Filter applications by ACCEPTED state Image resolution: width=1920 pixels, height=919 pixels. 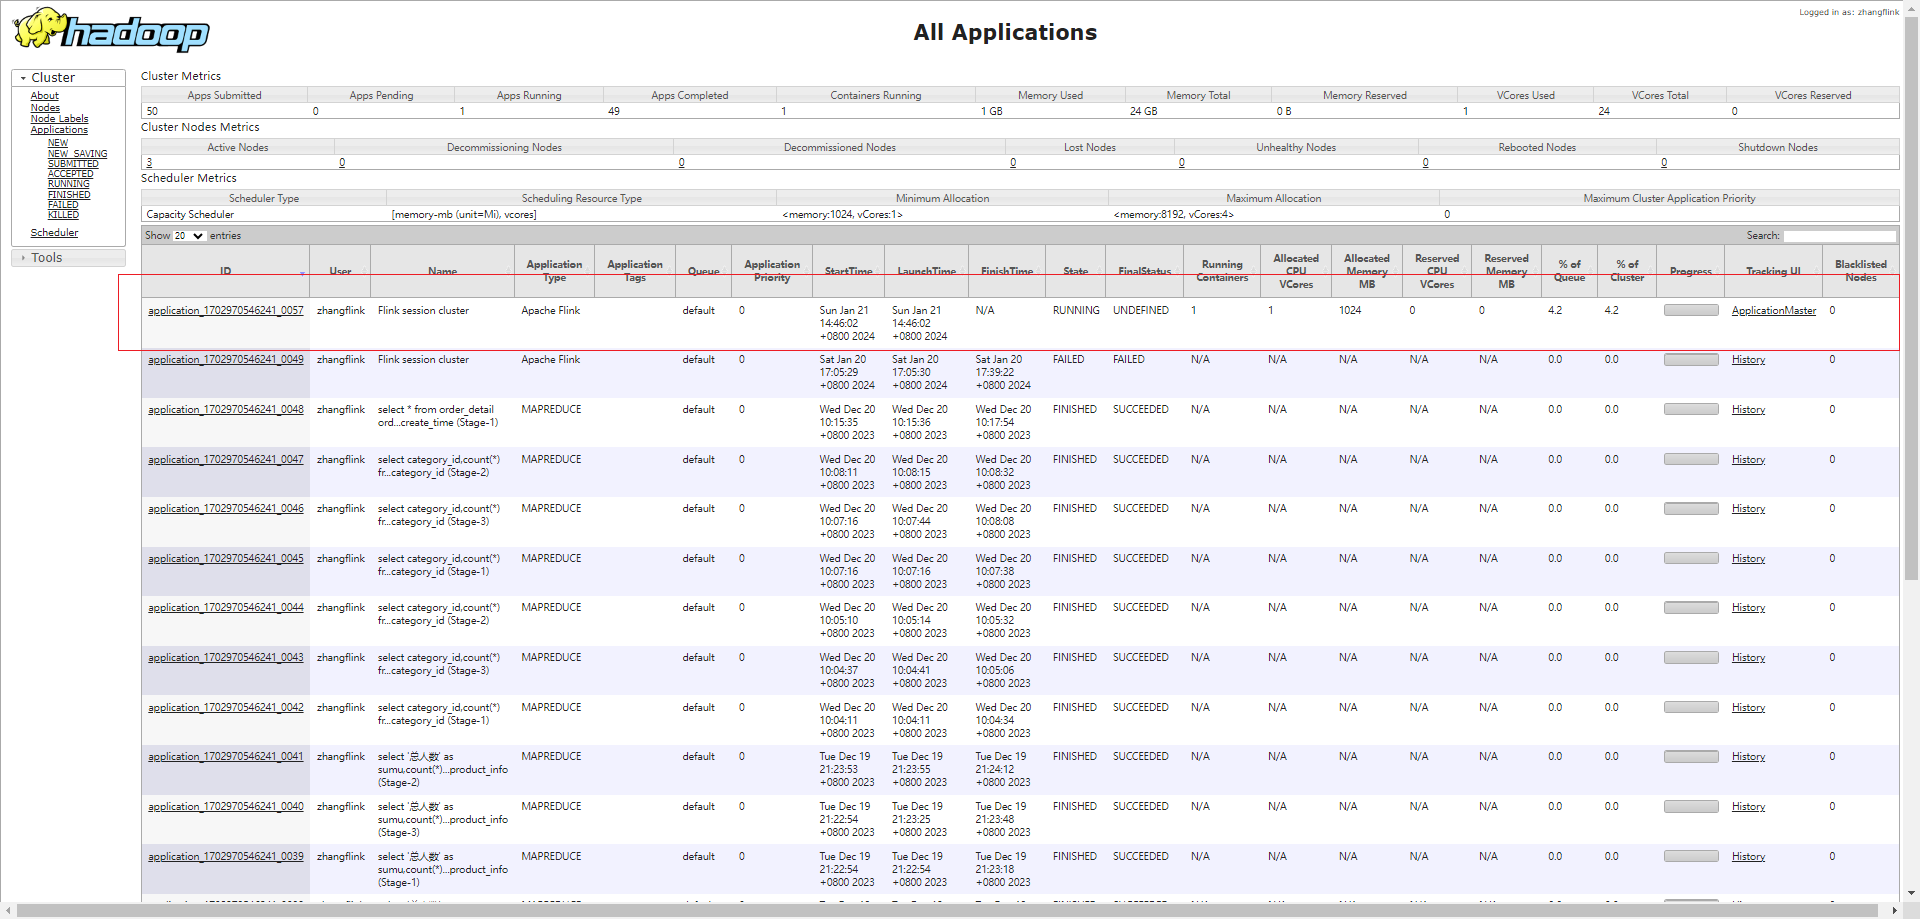coord(70,174)
